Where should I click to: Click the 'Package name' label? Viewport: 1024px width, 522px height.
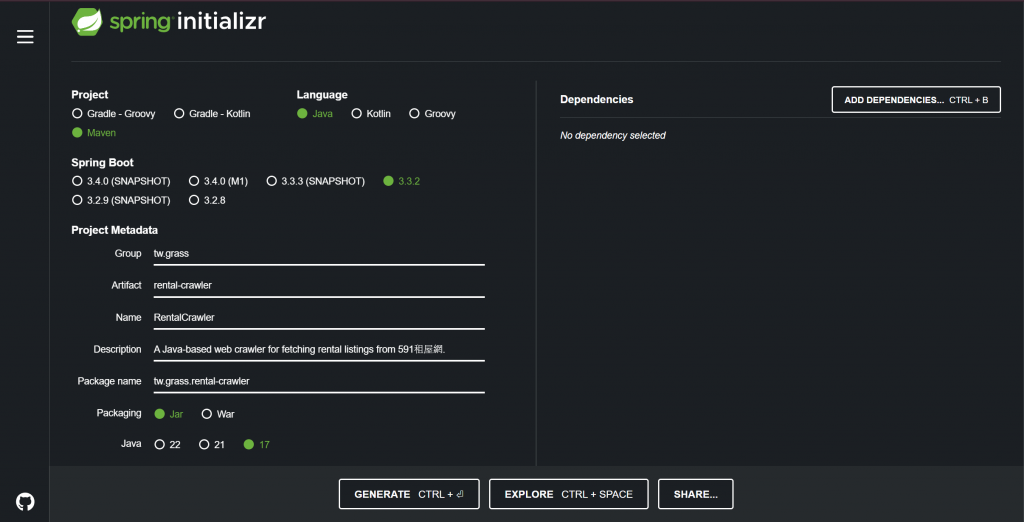[110, 381]
